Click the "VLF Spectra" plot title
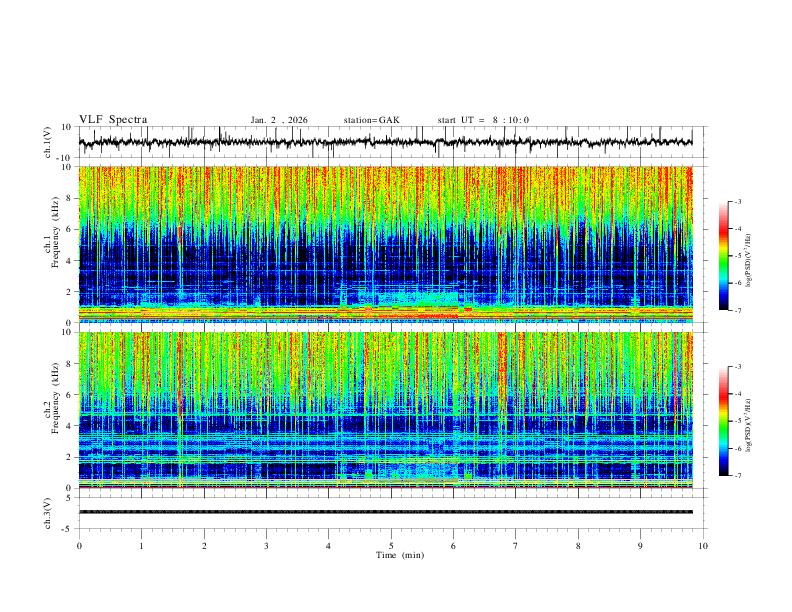Screen dimensions: 792x612 tap(113, 120)
